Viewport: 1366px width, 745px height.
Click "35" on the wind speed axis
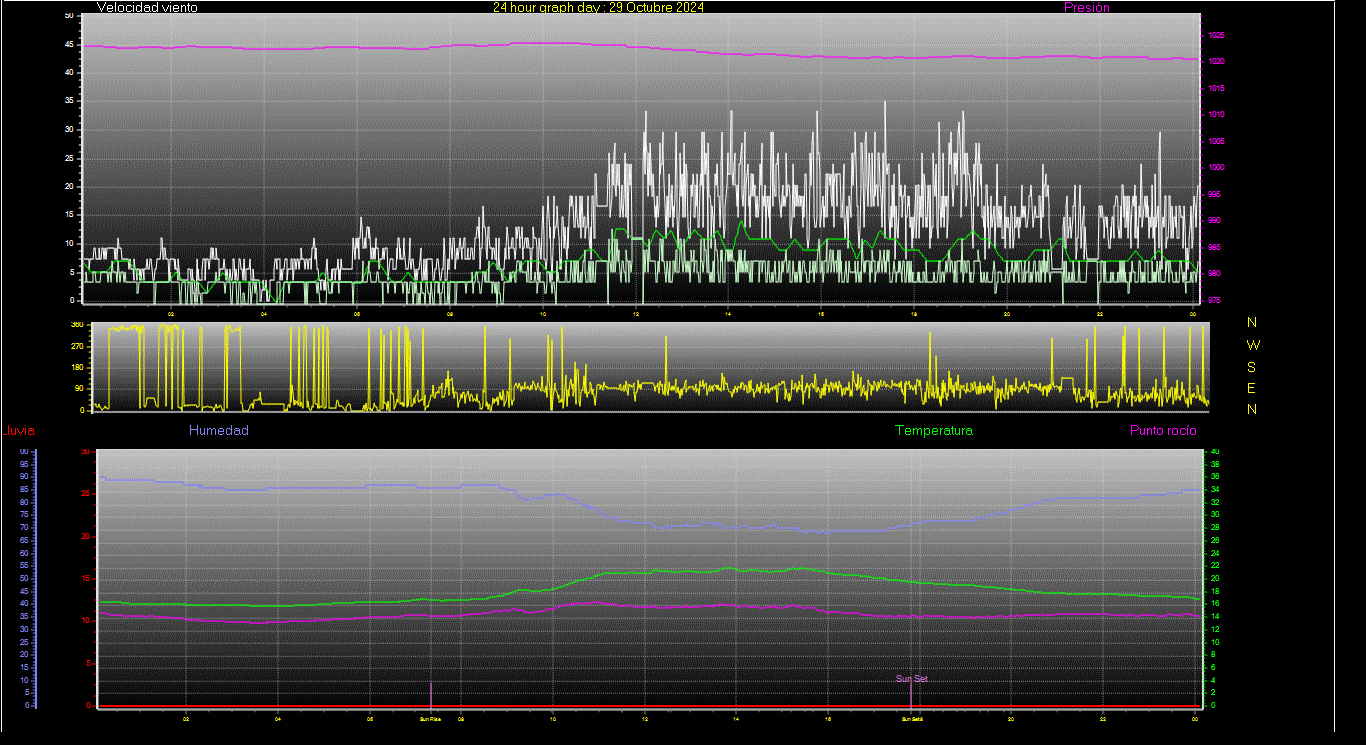pyautogui.click(x=68, y=101)
